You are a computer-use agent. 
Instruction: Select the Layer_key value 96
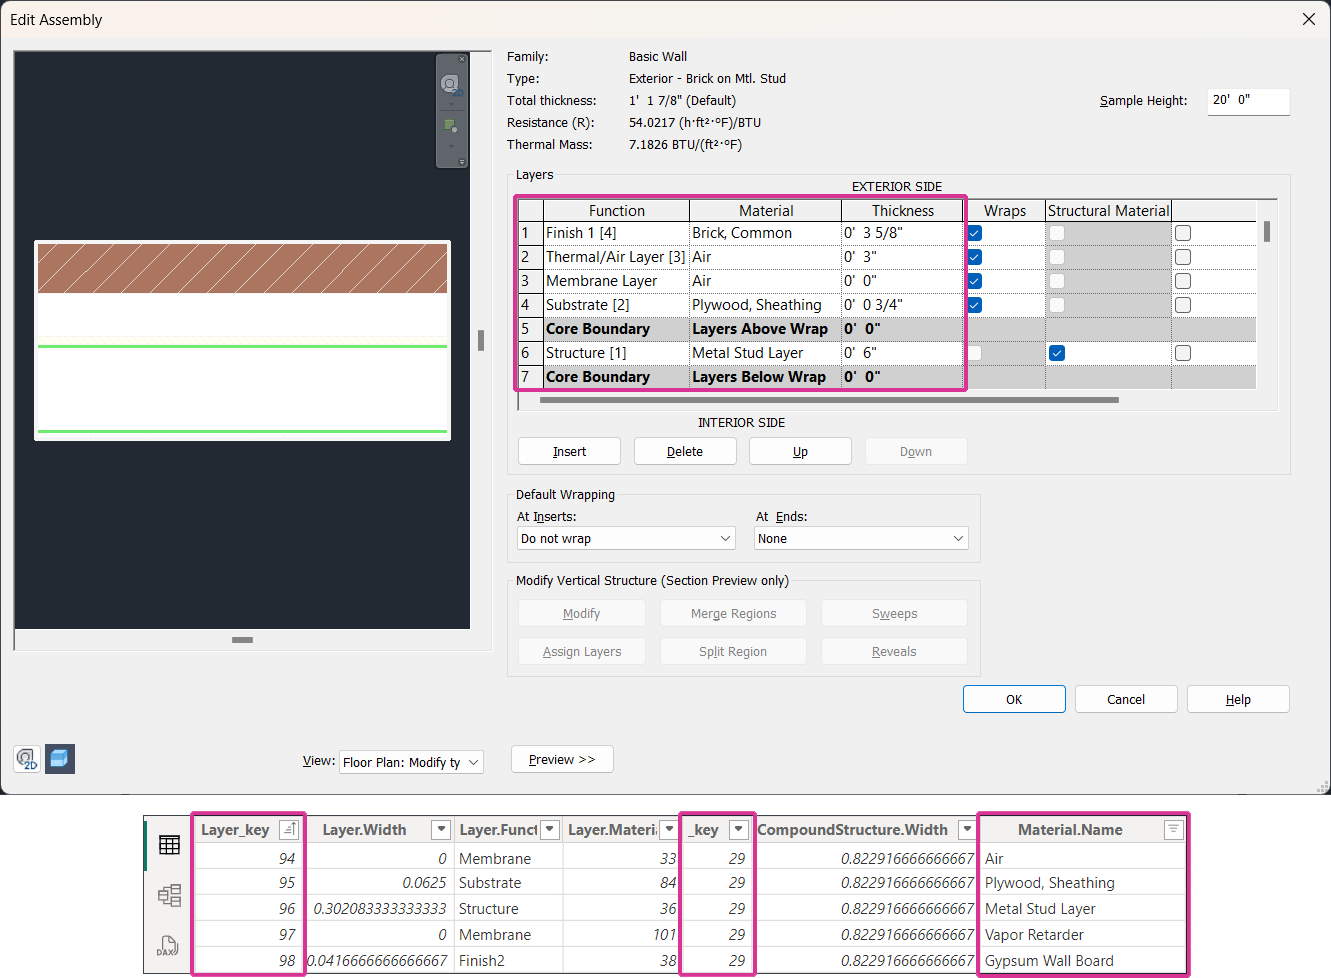249,909
